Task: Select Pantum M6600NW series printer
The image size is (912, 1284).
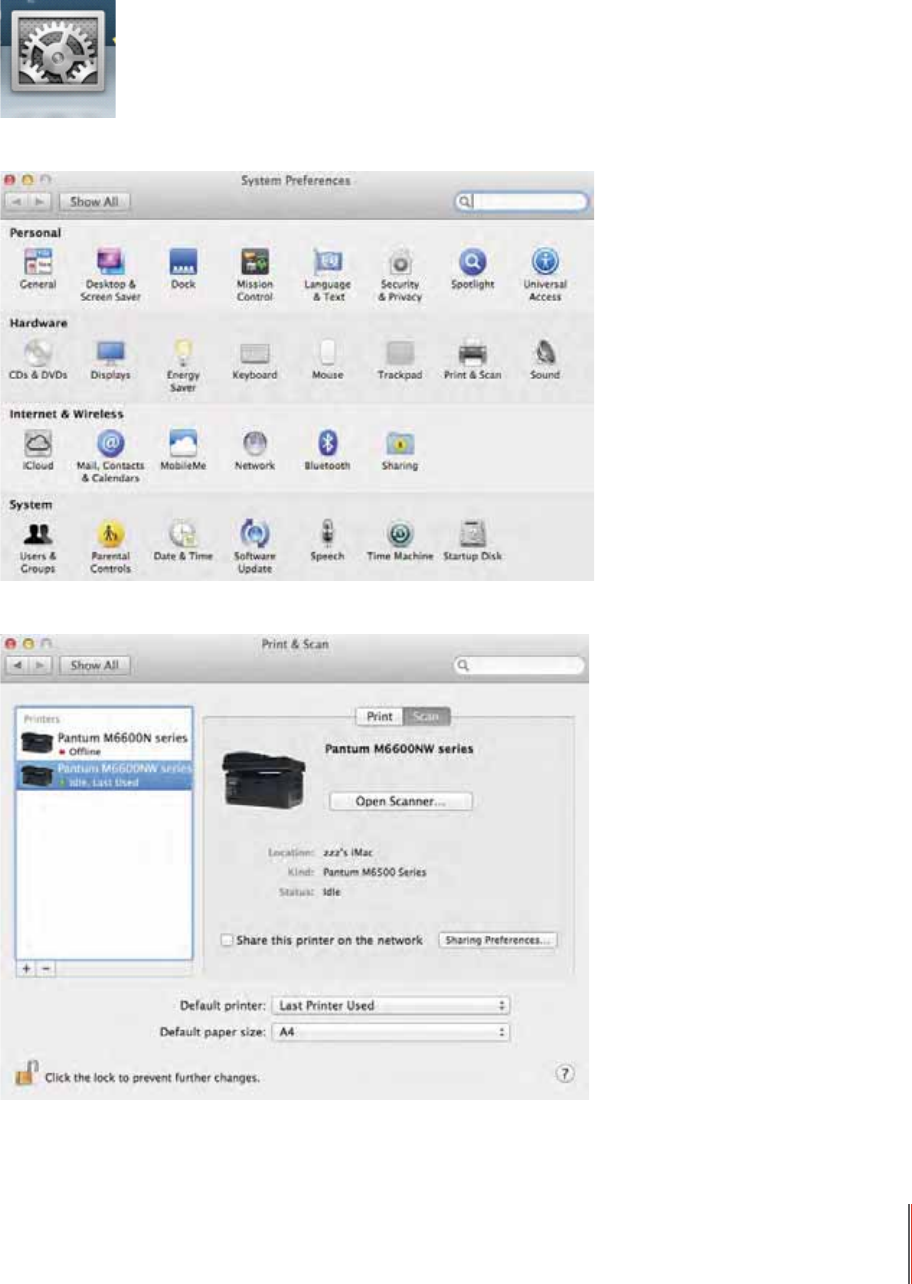Action: coord(104,774)
